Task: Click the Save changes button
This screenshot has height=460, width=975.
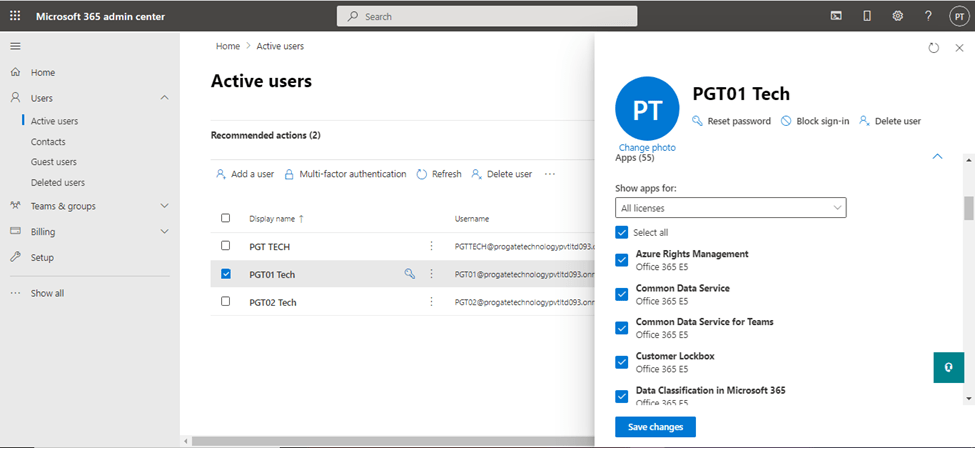Action: coord(655,427)
